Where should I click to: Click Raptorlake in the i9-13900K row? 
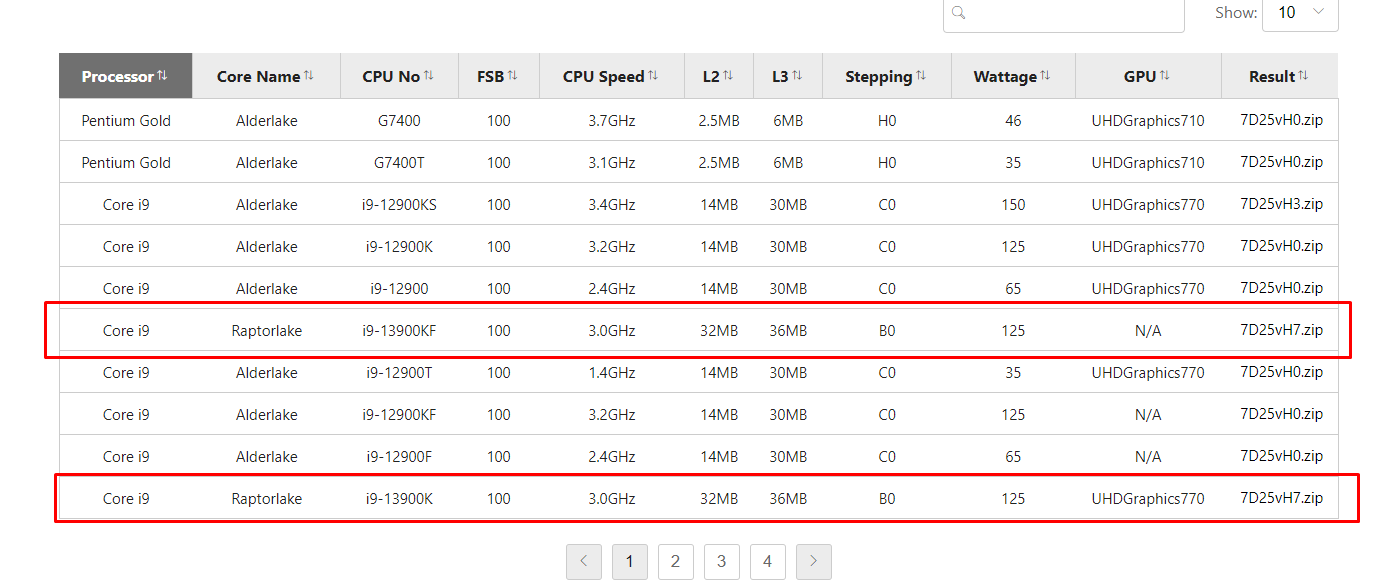tap(267, 499)
